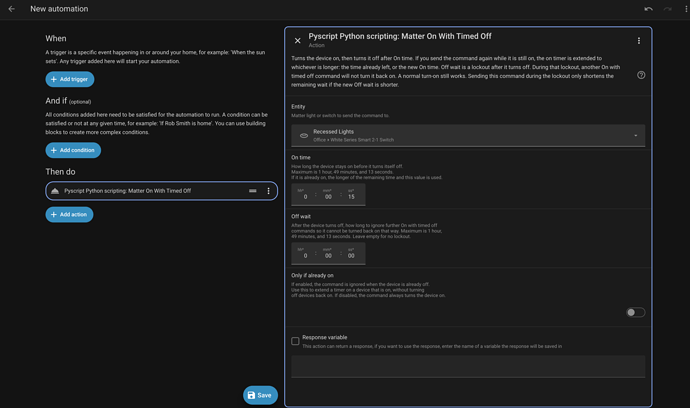The width and height of the screenshot is (690, 408).
Task: Click the 'On time' label
Action: click(x=301, y=158)
